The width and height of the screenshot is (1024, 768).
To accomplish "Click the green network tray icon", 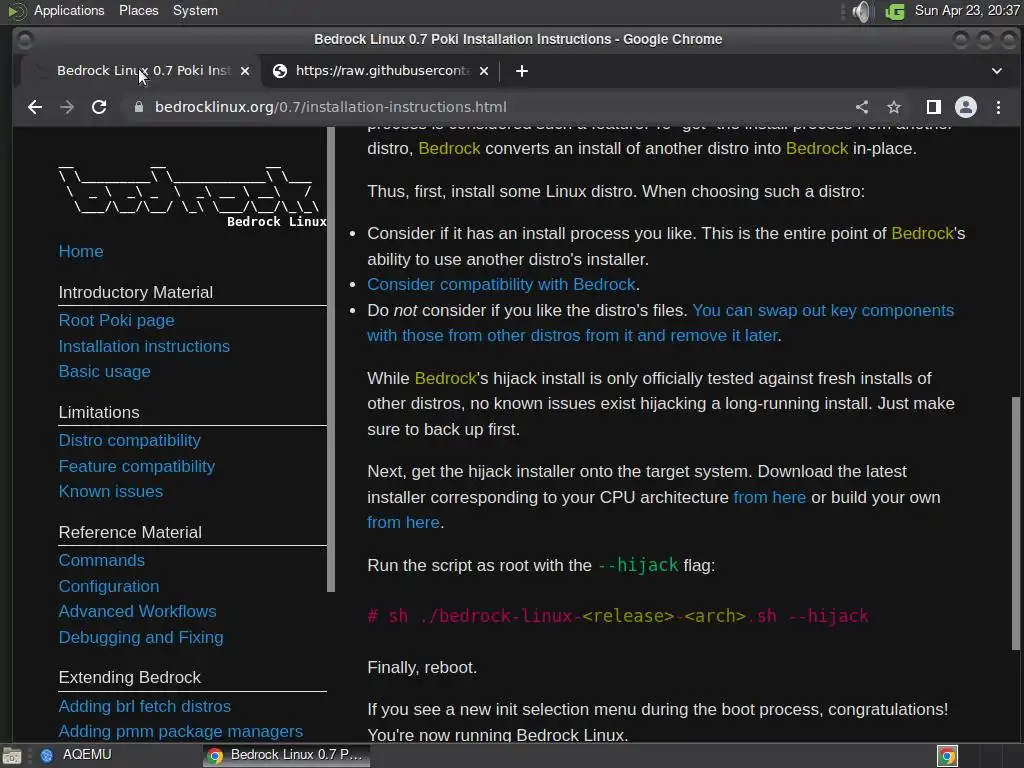I will pos(895,11).
